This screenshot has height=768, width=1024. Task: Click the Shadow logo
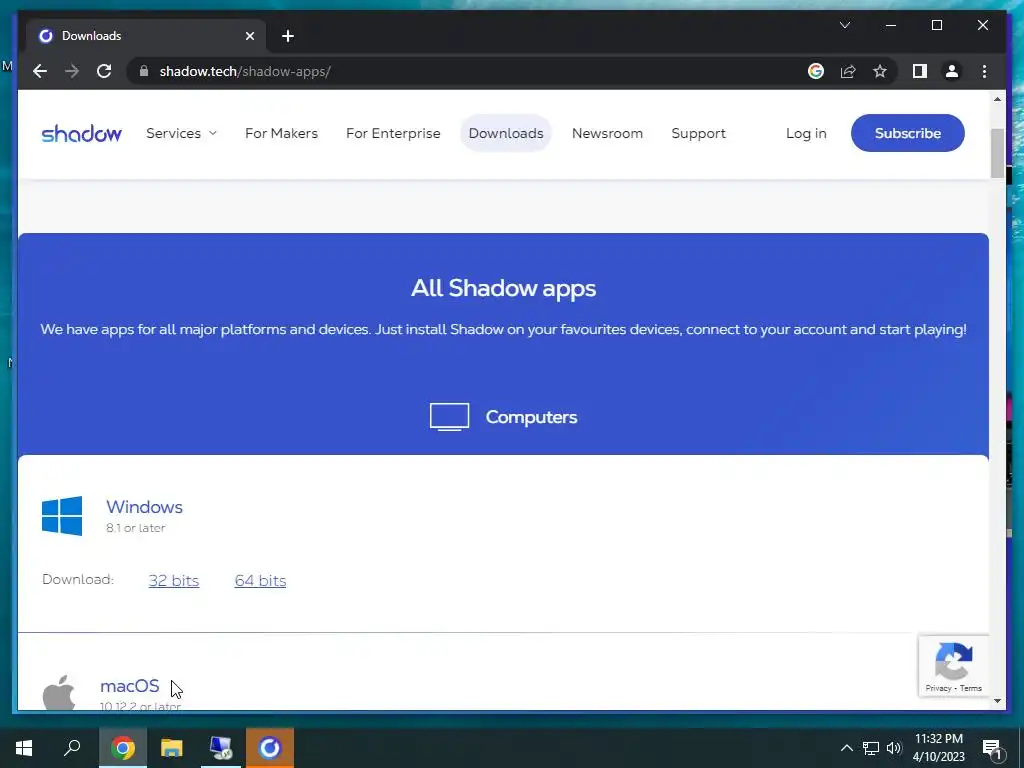pyautogui.click(x=82, y=133)
